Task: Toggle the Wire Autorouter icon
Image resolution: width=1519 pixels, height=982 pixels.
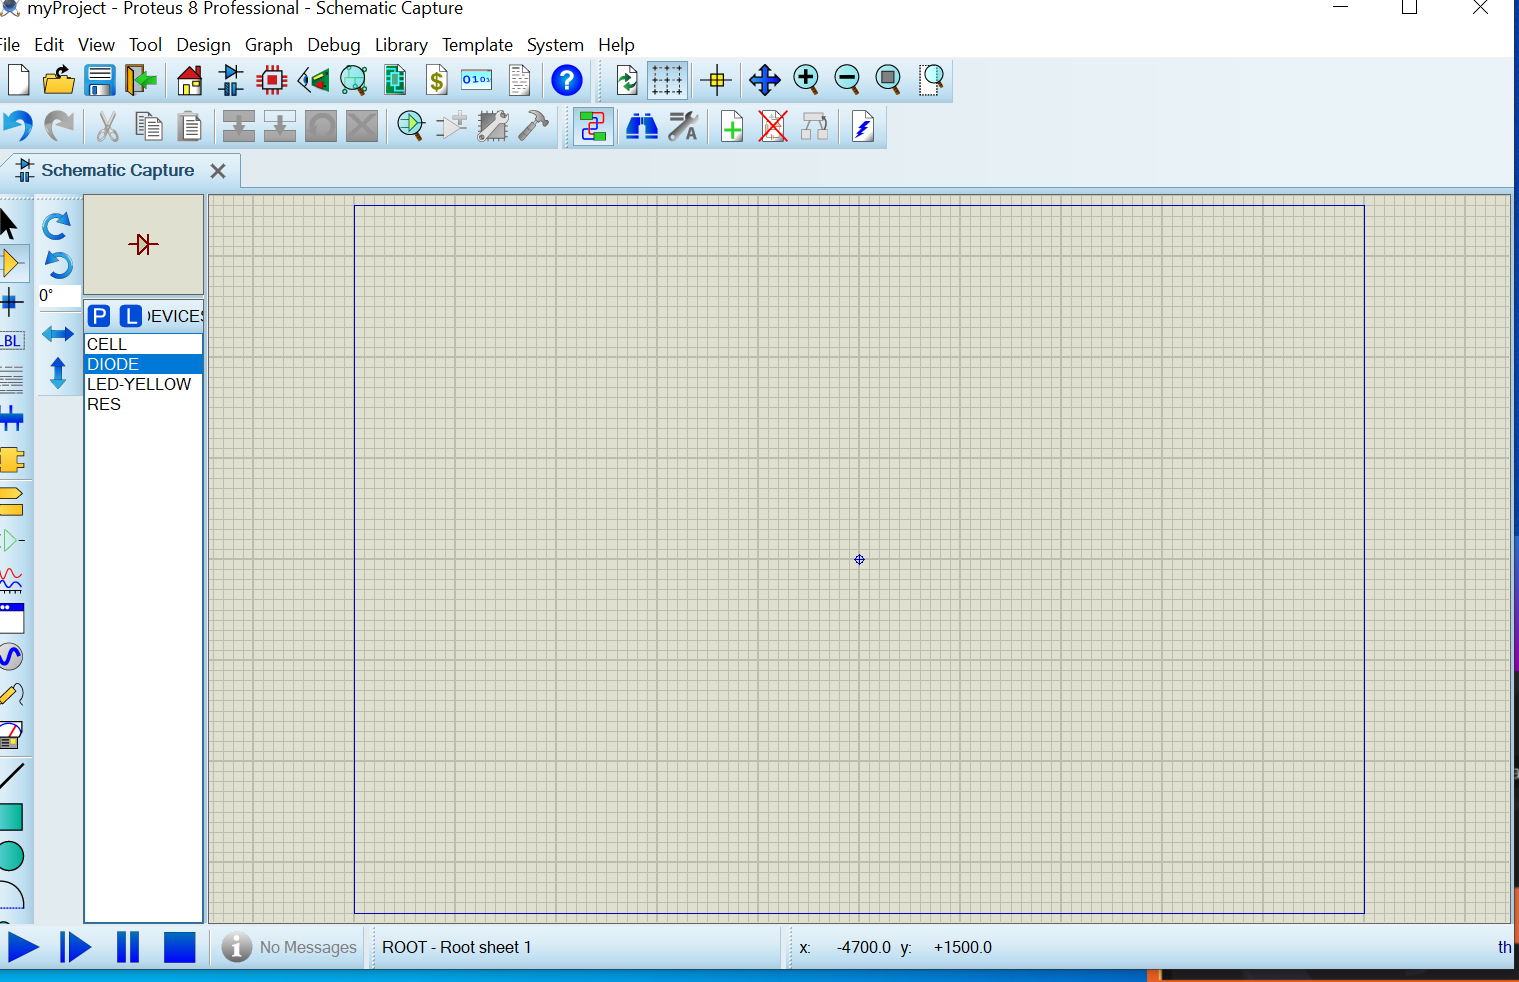Action: click(593, 127)
